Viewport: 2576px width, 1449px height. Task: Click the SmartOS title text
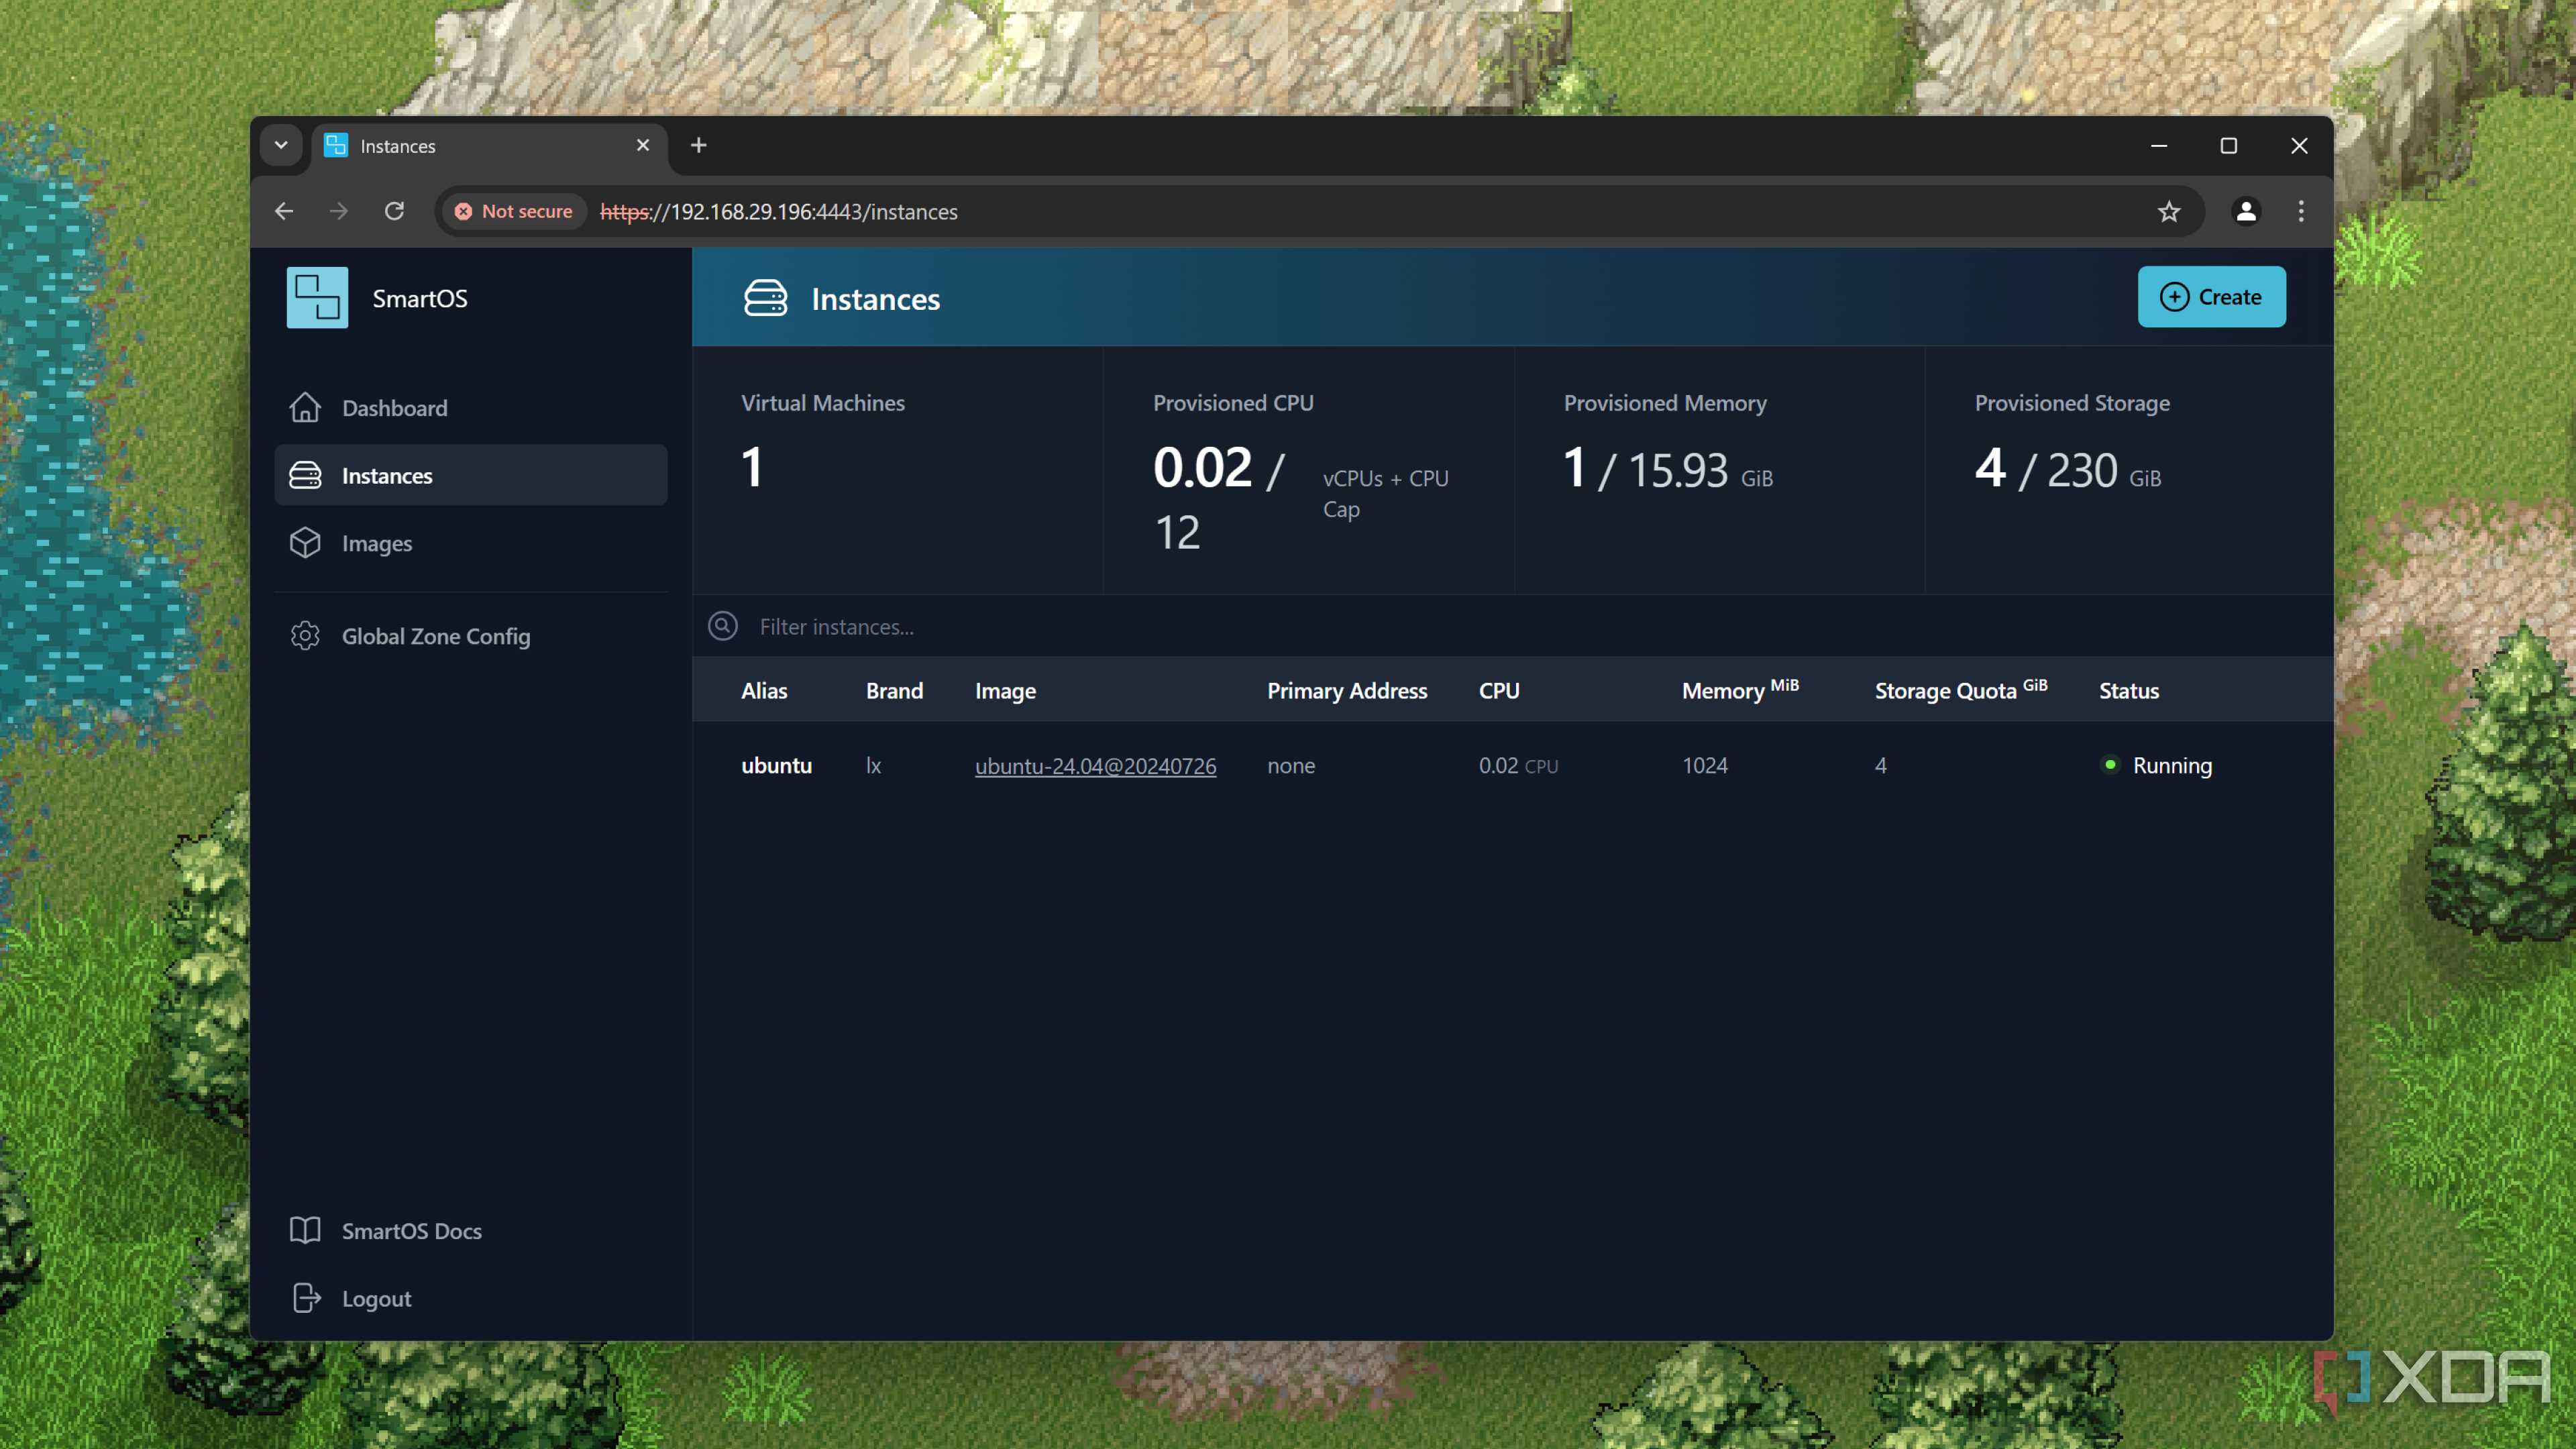[420, 298]
